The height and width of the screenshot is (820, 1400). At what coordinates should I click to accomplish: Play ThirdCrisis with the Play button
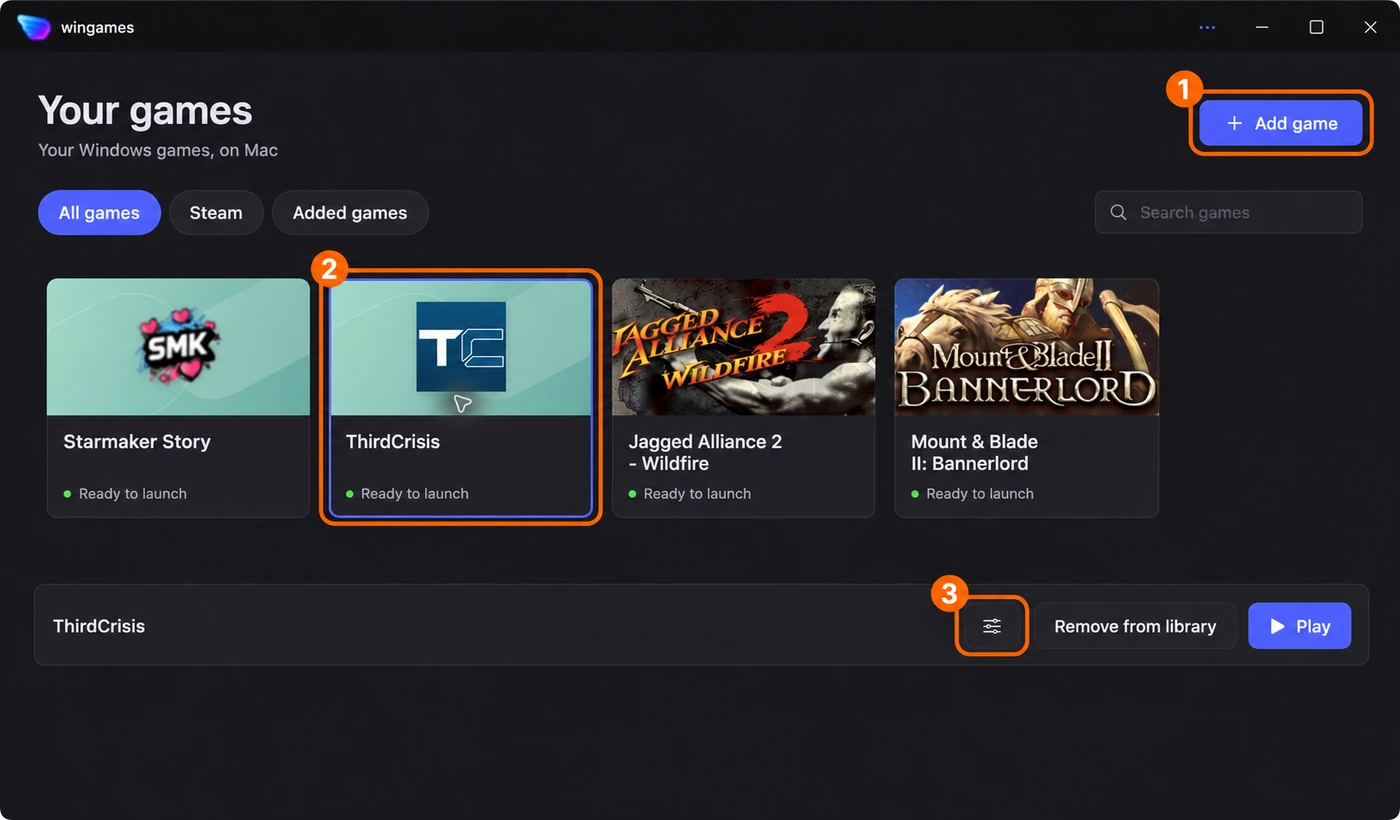pyautogui.click(x=1300, y=626)
